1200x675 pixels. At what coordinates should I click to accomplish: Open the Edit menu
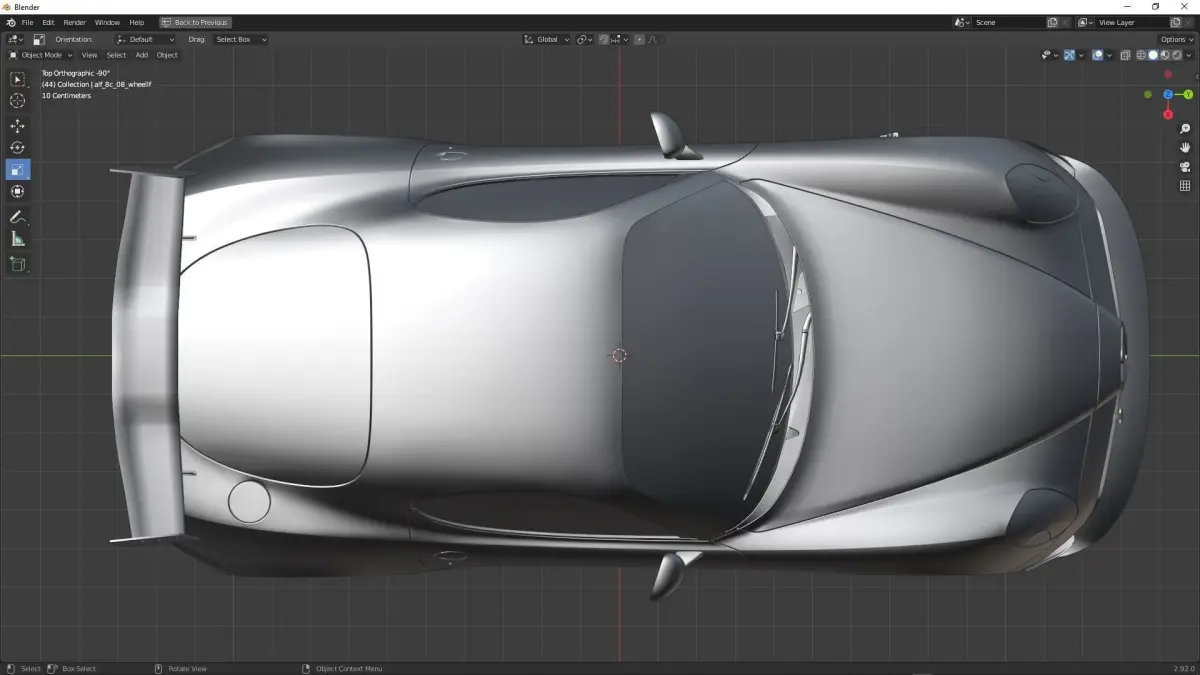[48, 22]
